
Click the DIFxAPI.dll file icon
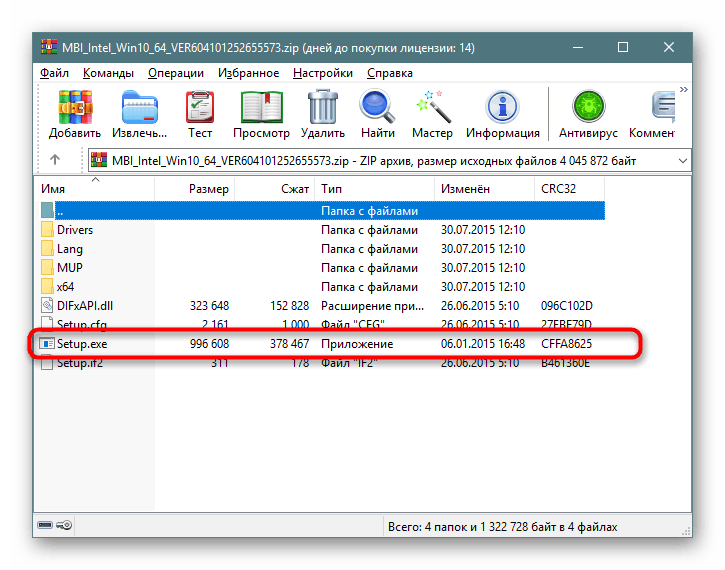tap(47, 305)
